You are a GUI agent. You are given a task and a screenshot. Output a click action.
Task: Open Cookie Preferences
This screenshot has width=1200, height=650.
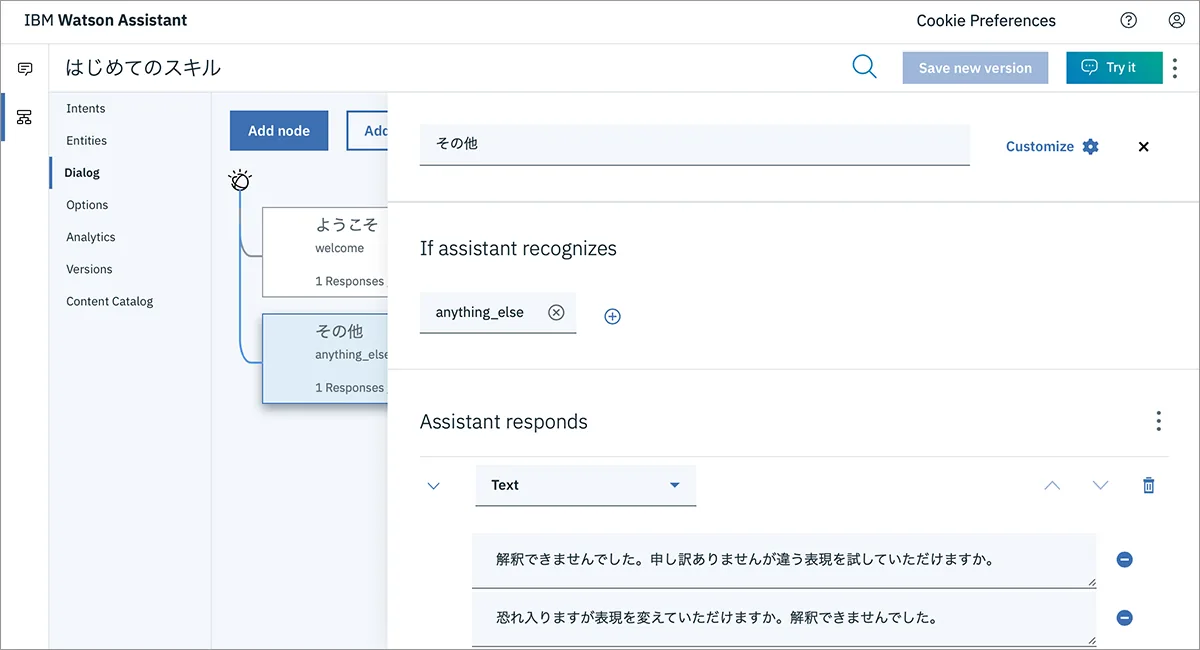point(986,20)
